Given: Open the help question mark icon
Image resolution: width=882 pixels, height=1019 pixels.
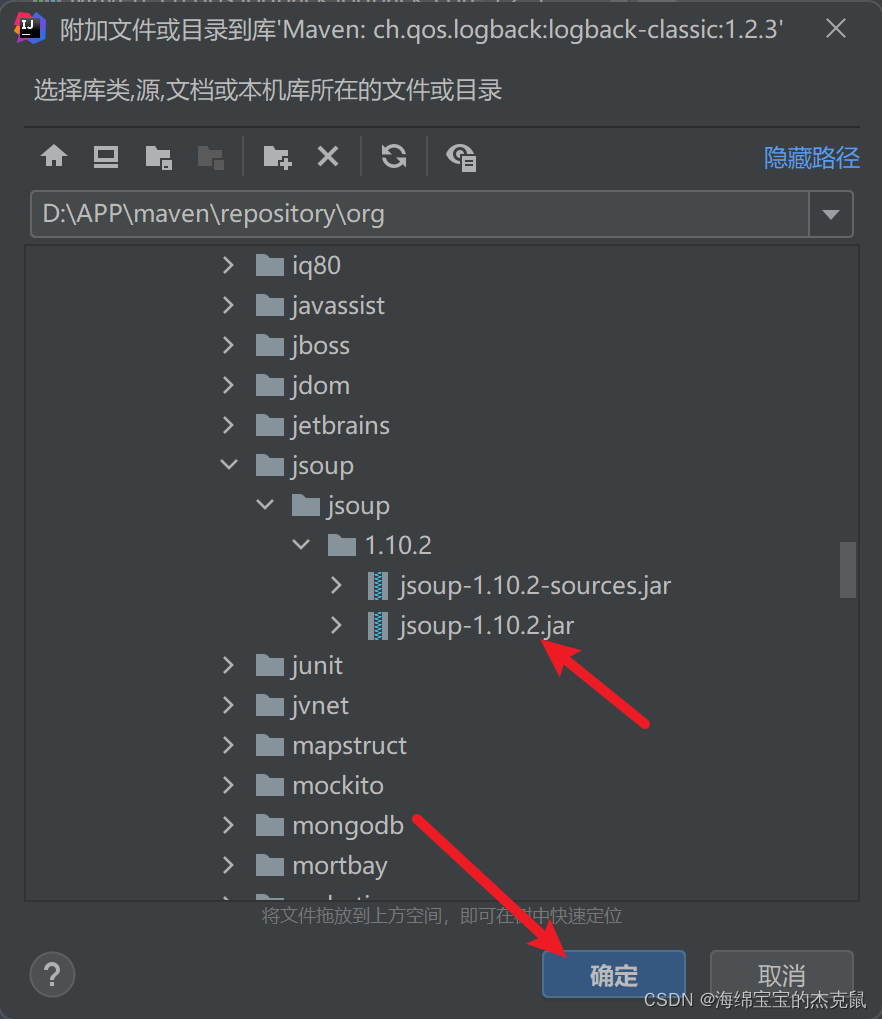Looking at the screenshot, I should 52,974.
